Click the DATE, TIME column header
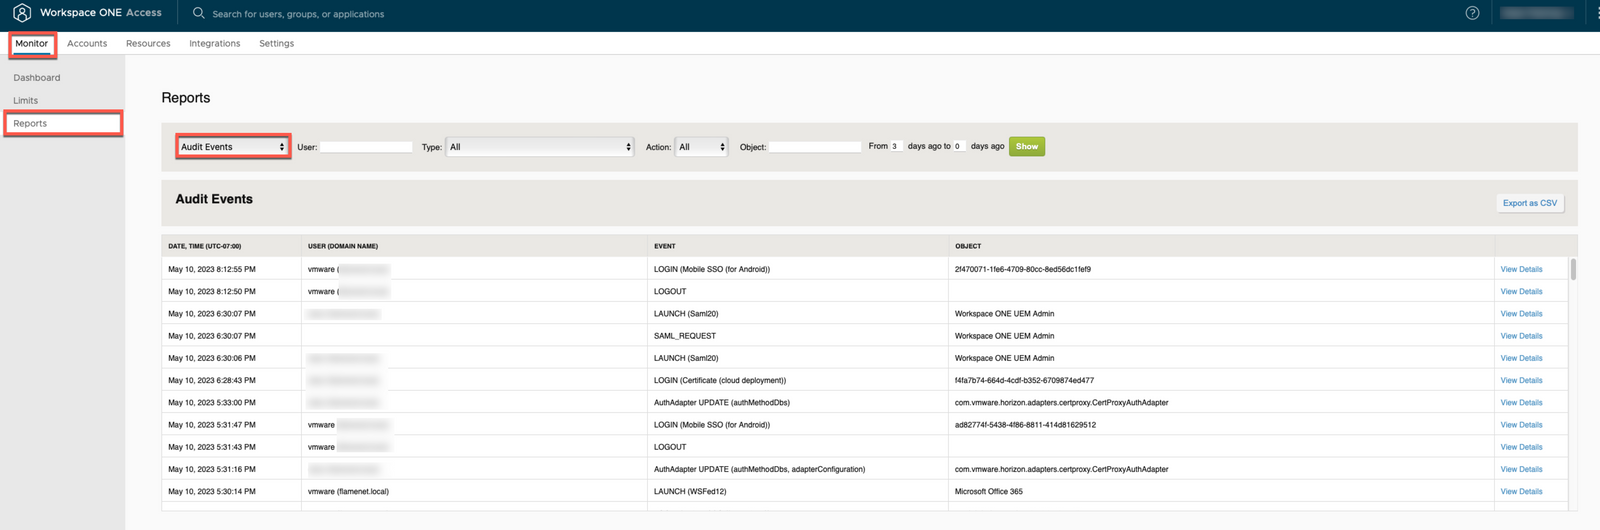The width and height of the screenshot is (1600, 530). 204,246
